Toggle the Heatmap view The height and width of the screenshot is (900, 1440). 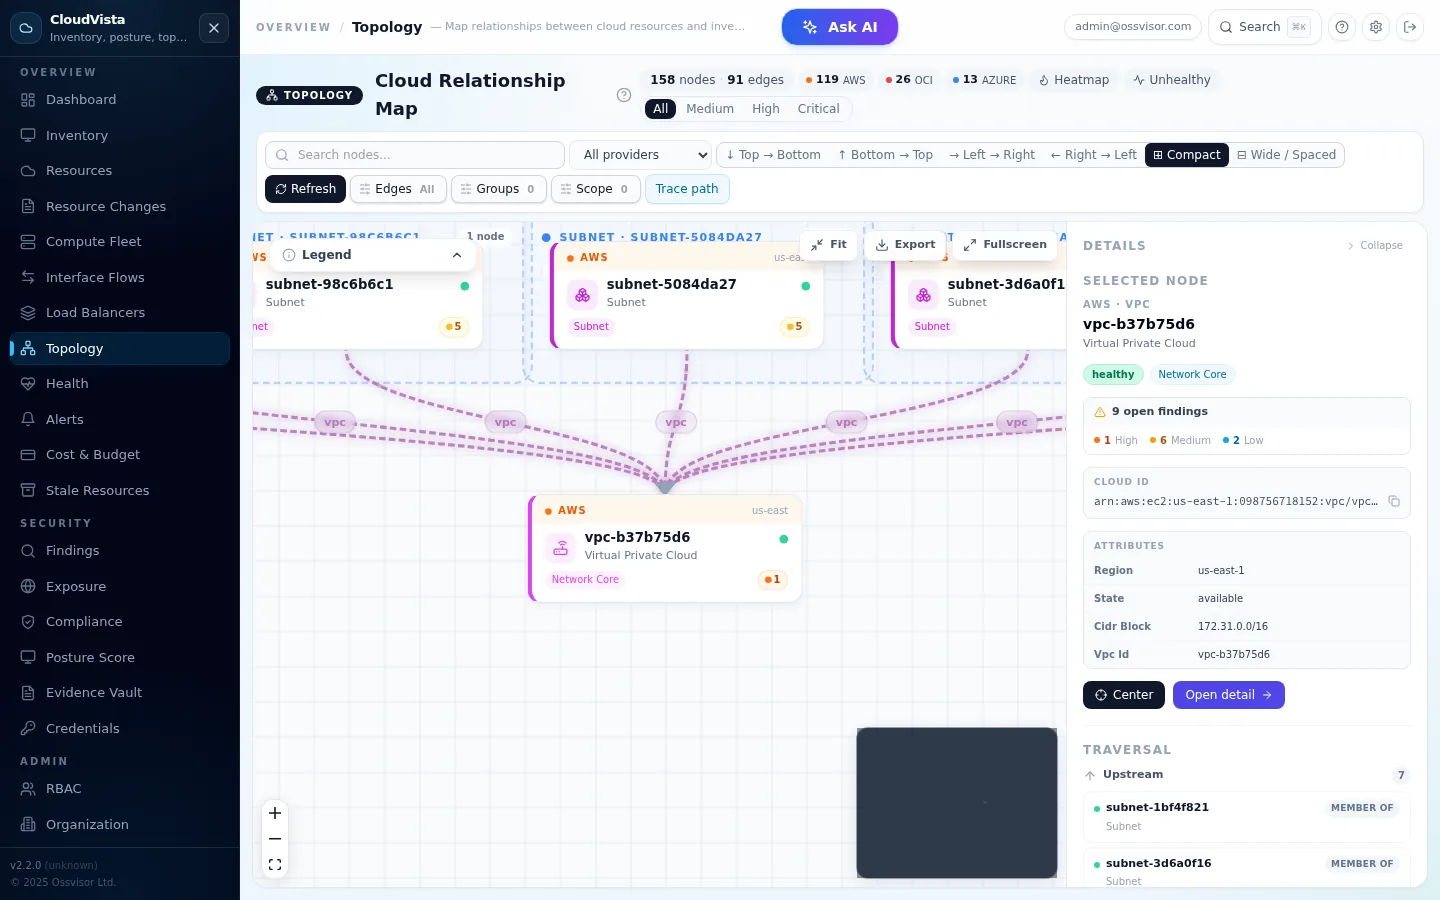1074,80
